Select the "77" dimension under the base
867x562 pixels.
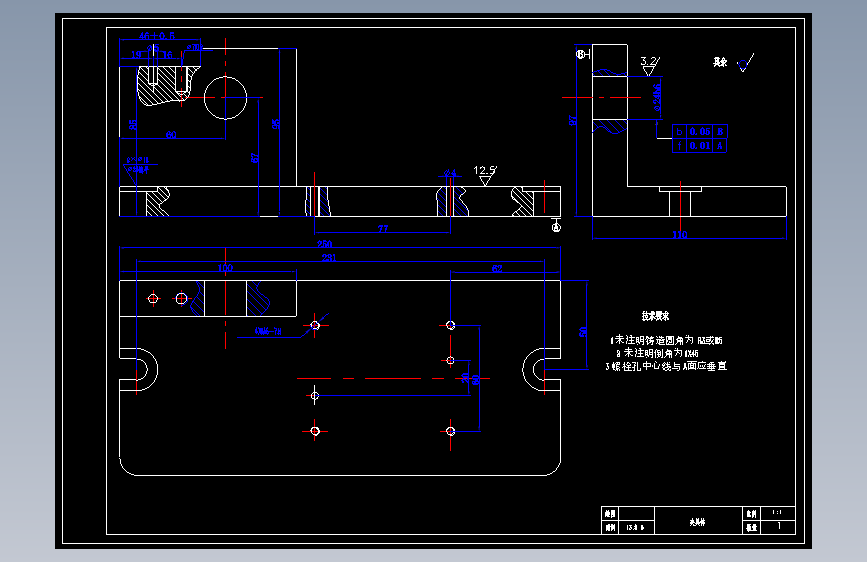tap(383, 228)
